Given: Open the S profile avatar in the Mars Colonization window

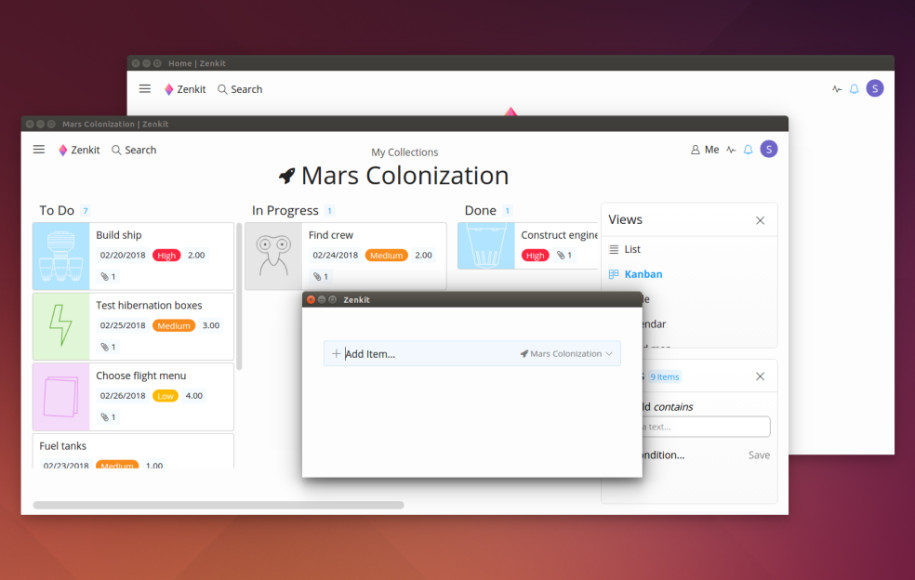Looking at the screenshot, I should (x=769, y=149).
